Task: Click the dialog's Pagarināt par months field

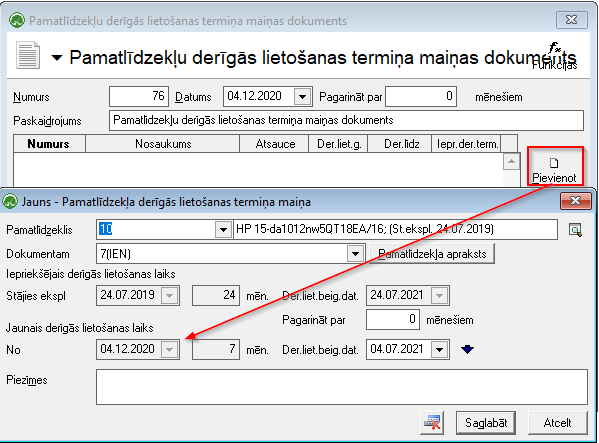Action: [393, 319]
